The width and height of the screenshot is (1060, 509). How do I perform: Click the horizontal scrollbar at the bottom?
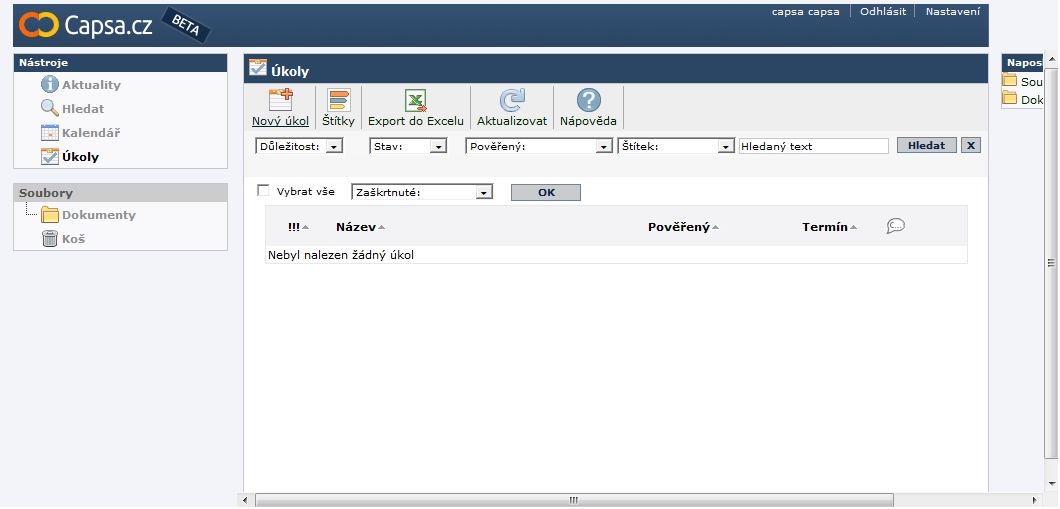click(573, 500)
